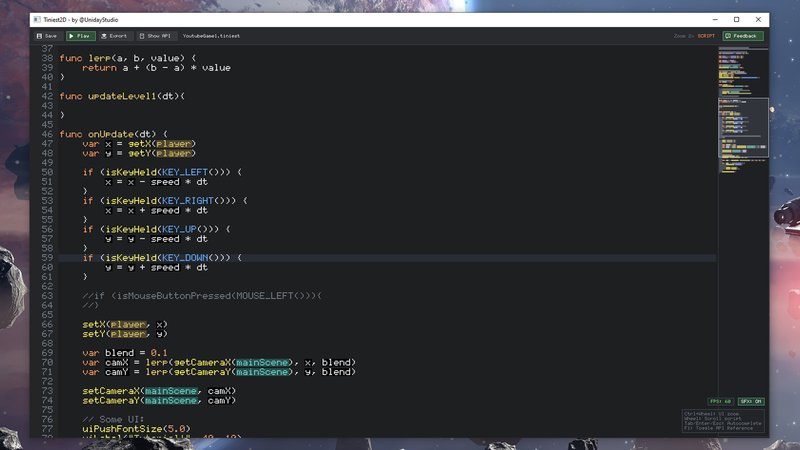Click 'return a + (b - a) * value' line
The width and height of the screenshot is (800, 450).
tap(156, 68)
